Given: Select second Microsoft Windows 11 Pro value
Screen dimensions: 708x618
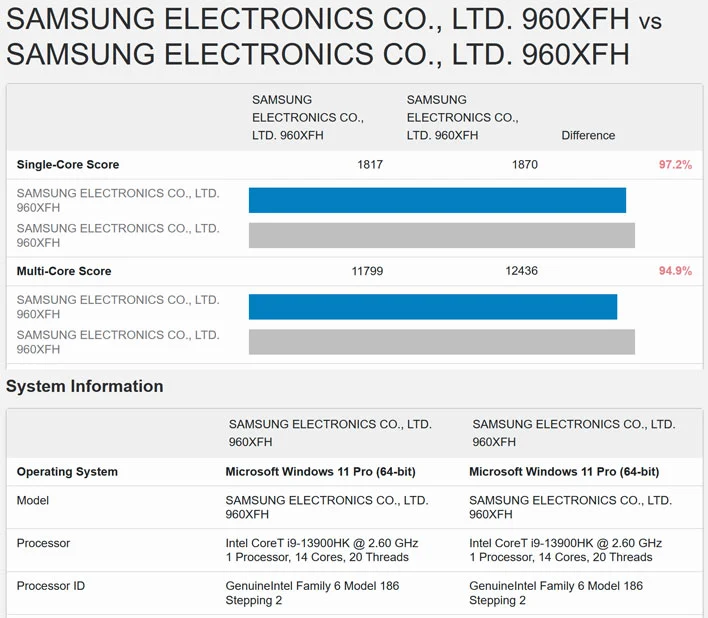Looking at the screenshot, I should [x=564, y=472].
